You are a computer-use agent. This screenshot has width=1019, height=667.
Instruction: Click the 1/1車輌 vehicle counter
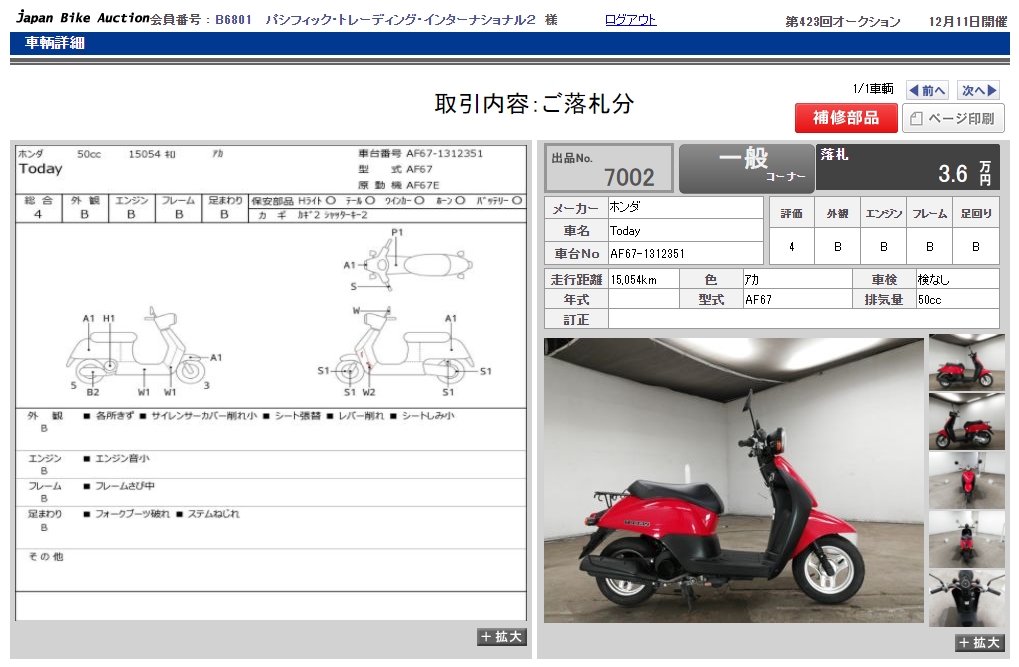(x=873, y=88)
